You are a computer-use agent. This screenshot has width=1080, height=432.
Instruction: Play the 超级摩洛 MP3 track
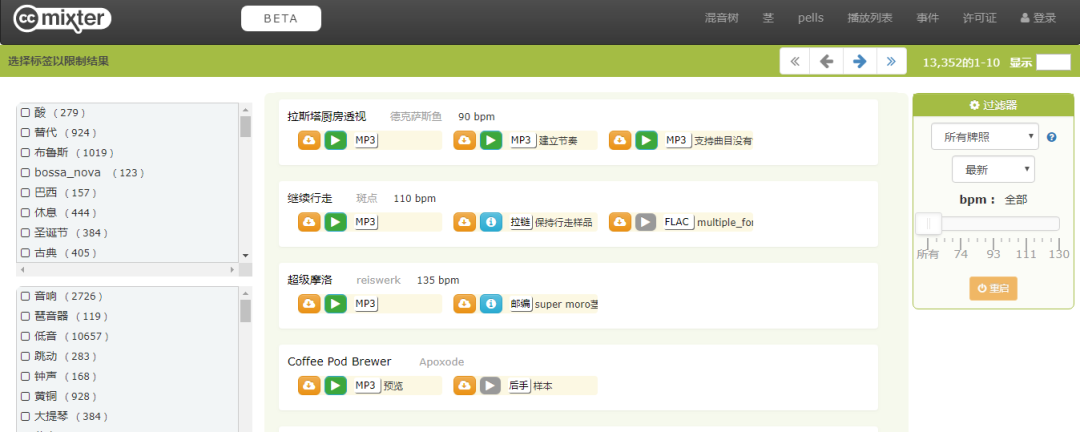pyautogui.click(x=335, y=304)
